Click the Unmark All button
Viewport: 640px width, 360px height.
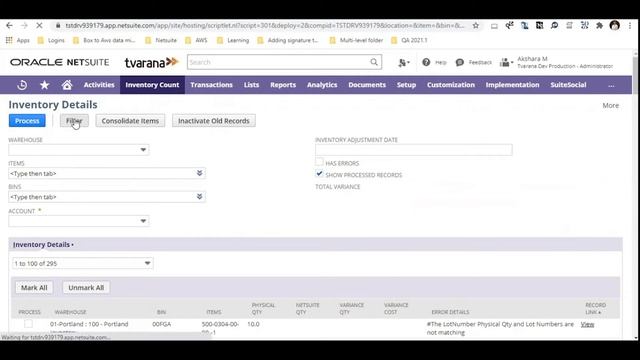(86, 287)
